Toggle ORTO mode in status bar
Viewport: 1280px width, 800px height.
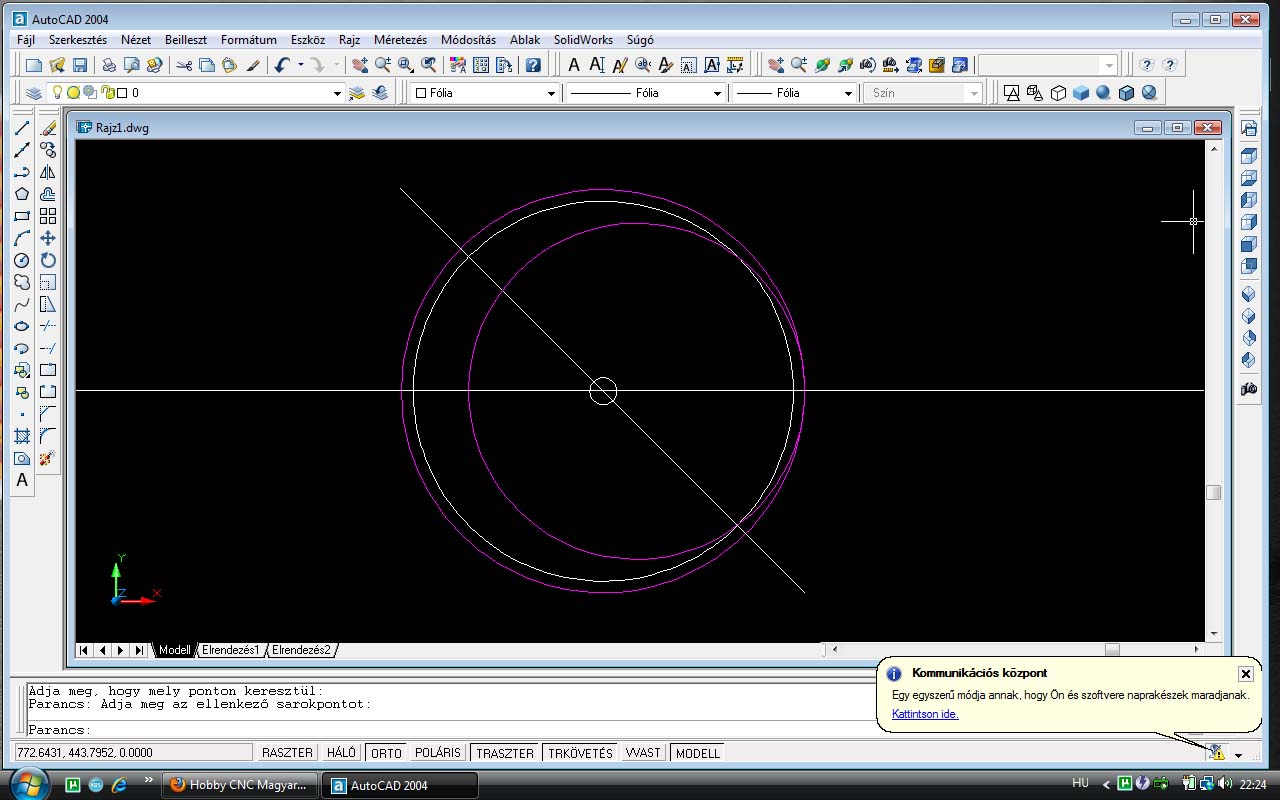[x=387, y=753]
